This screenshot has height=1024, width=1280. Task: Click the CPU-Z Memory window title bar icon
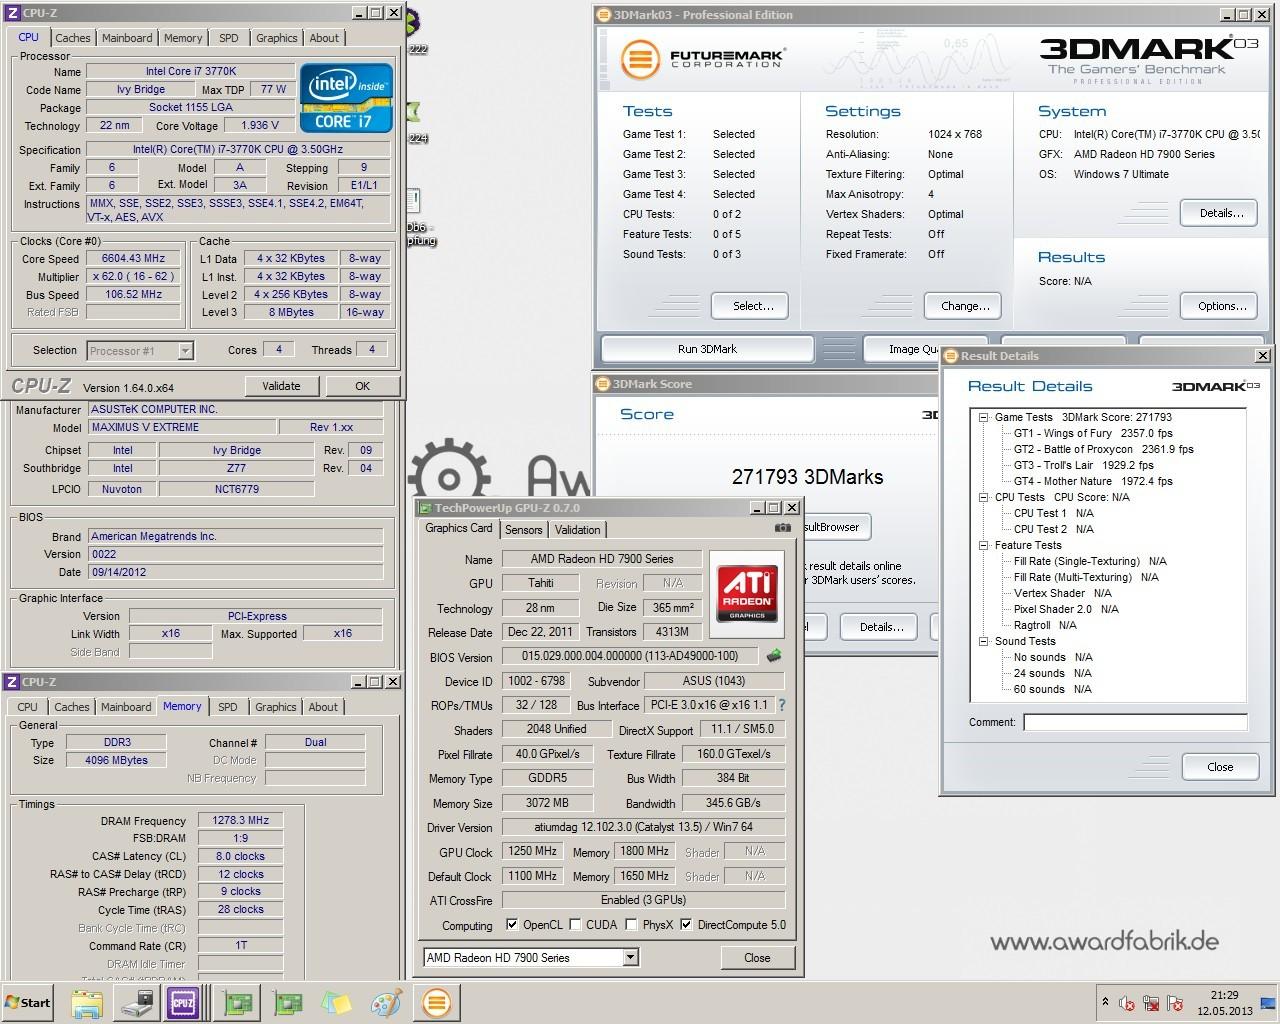12,681
